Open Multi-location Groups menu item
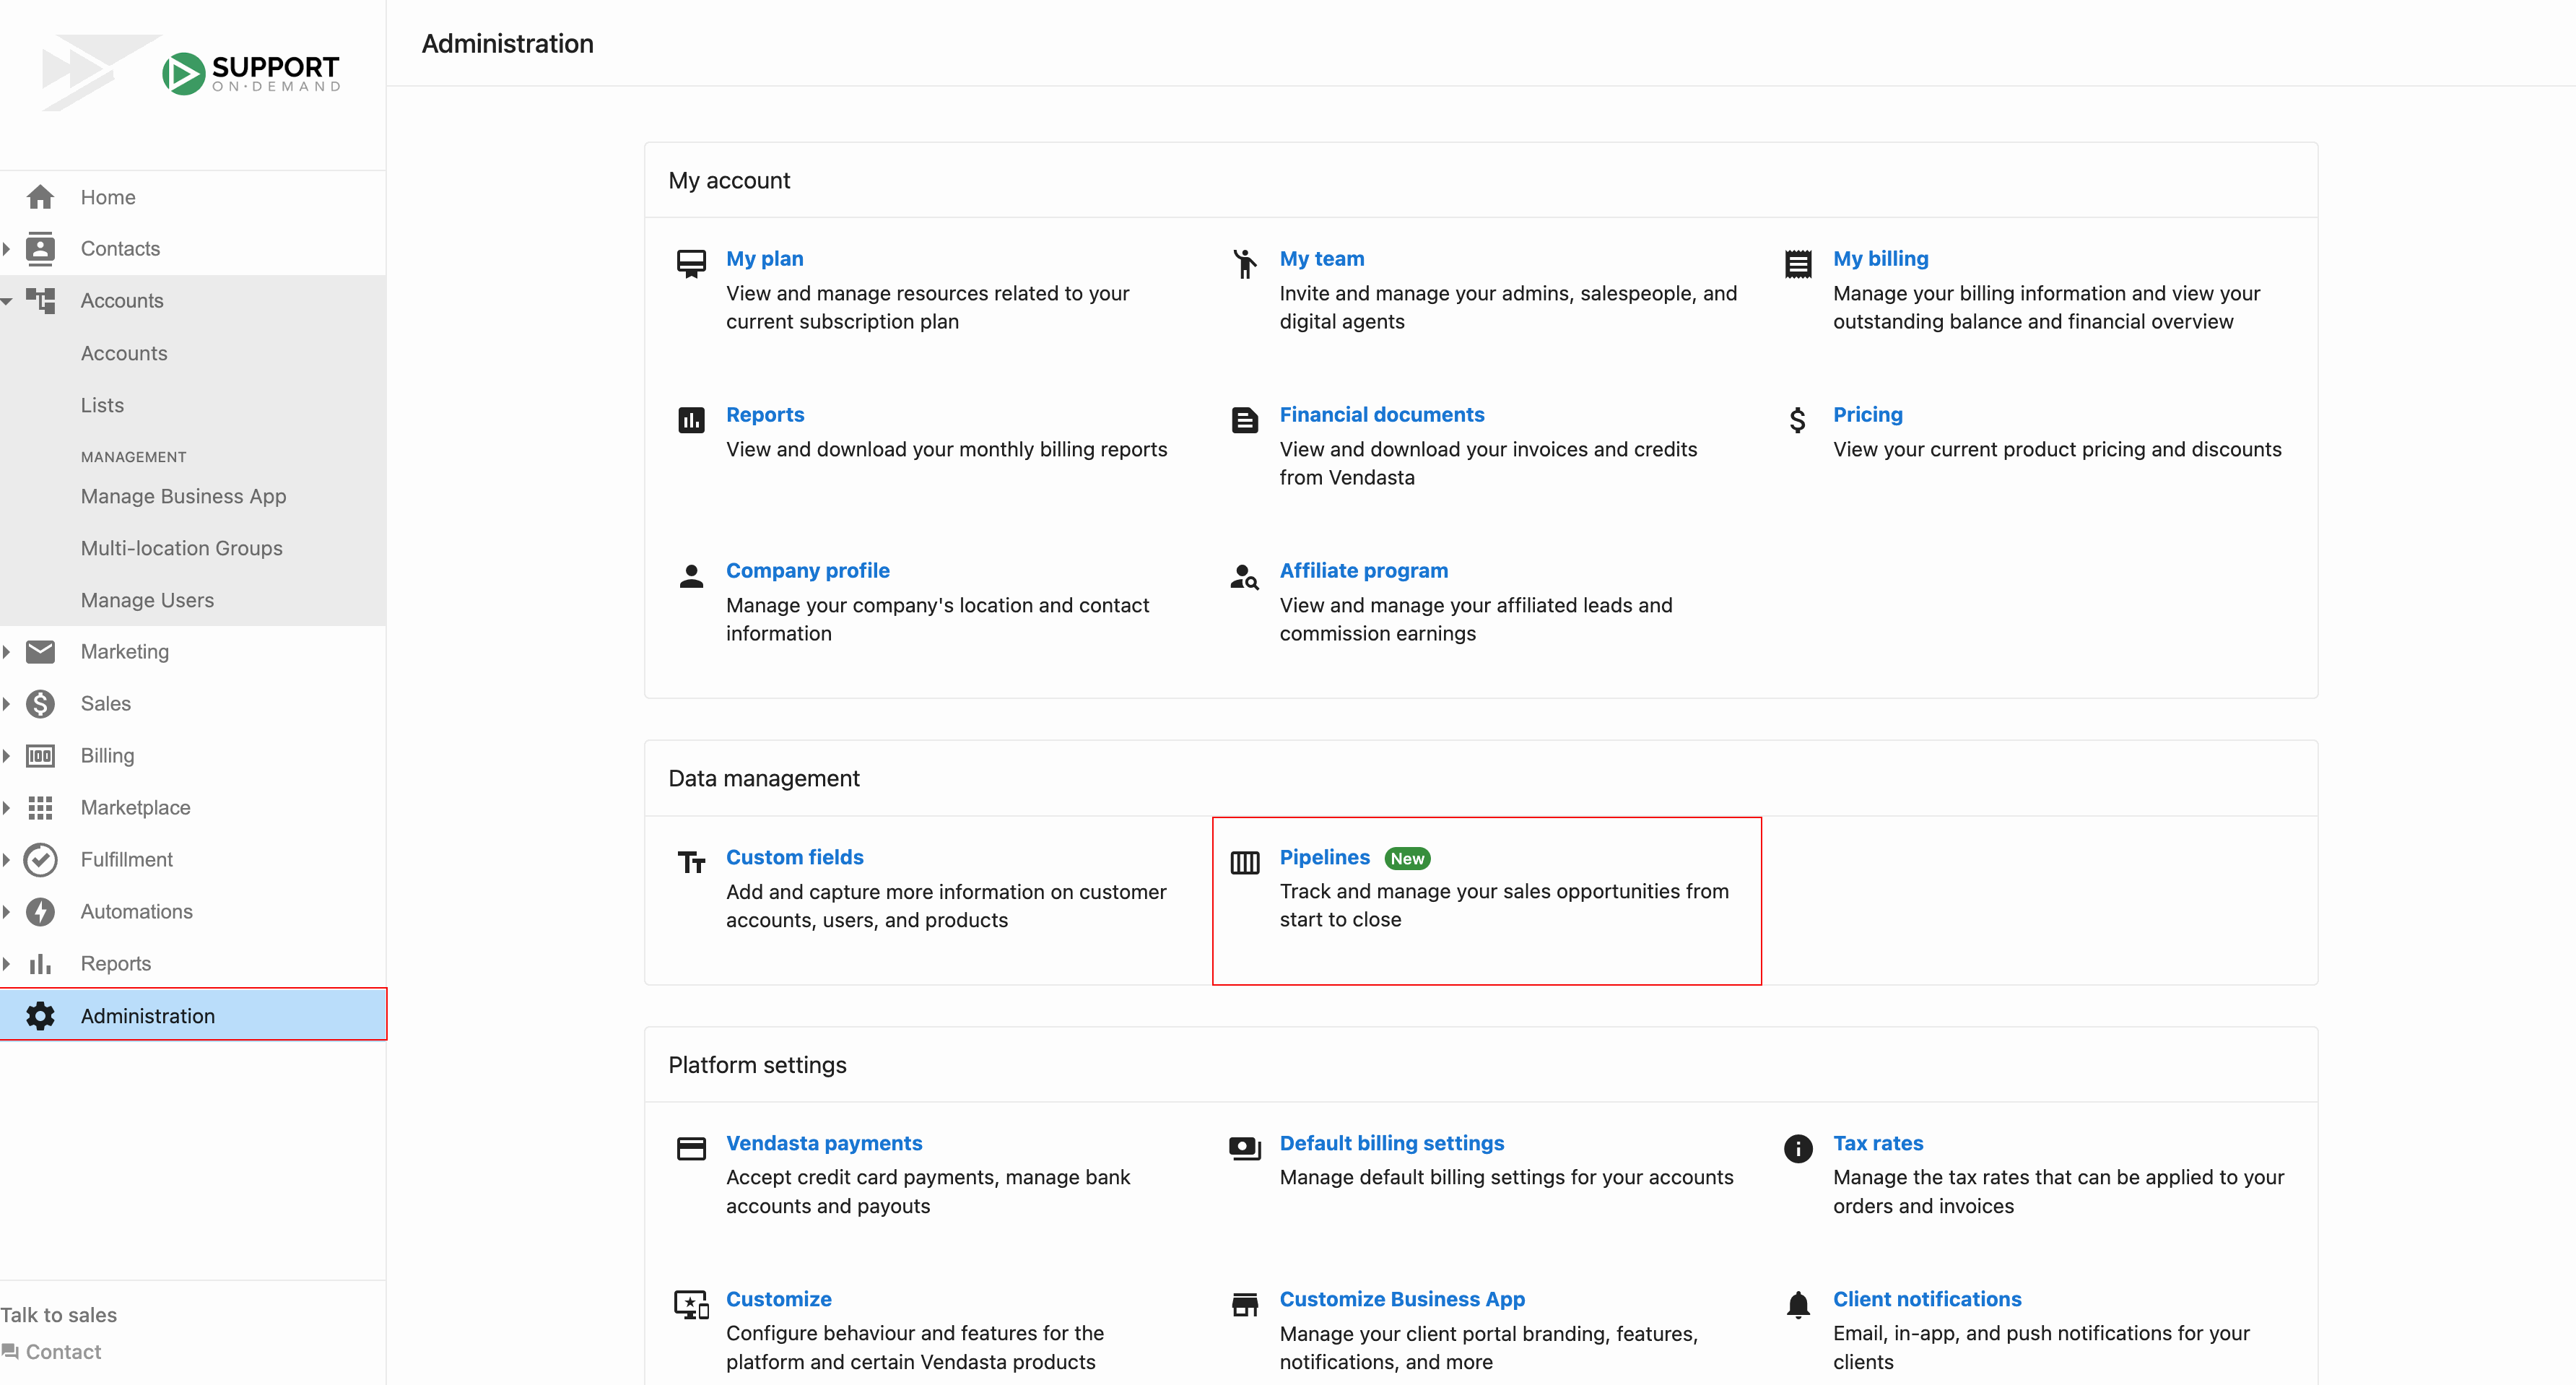 coord(181,548)
